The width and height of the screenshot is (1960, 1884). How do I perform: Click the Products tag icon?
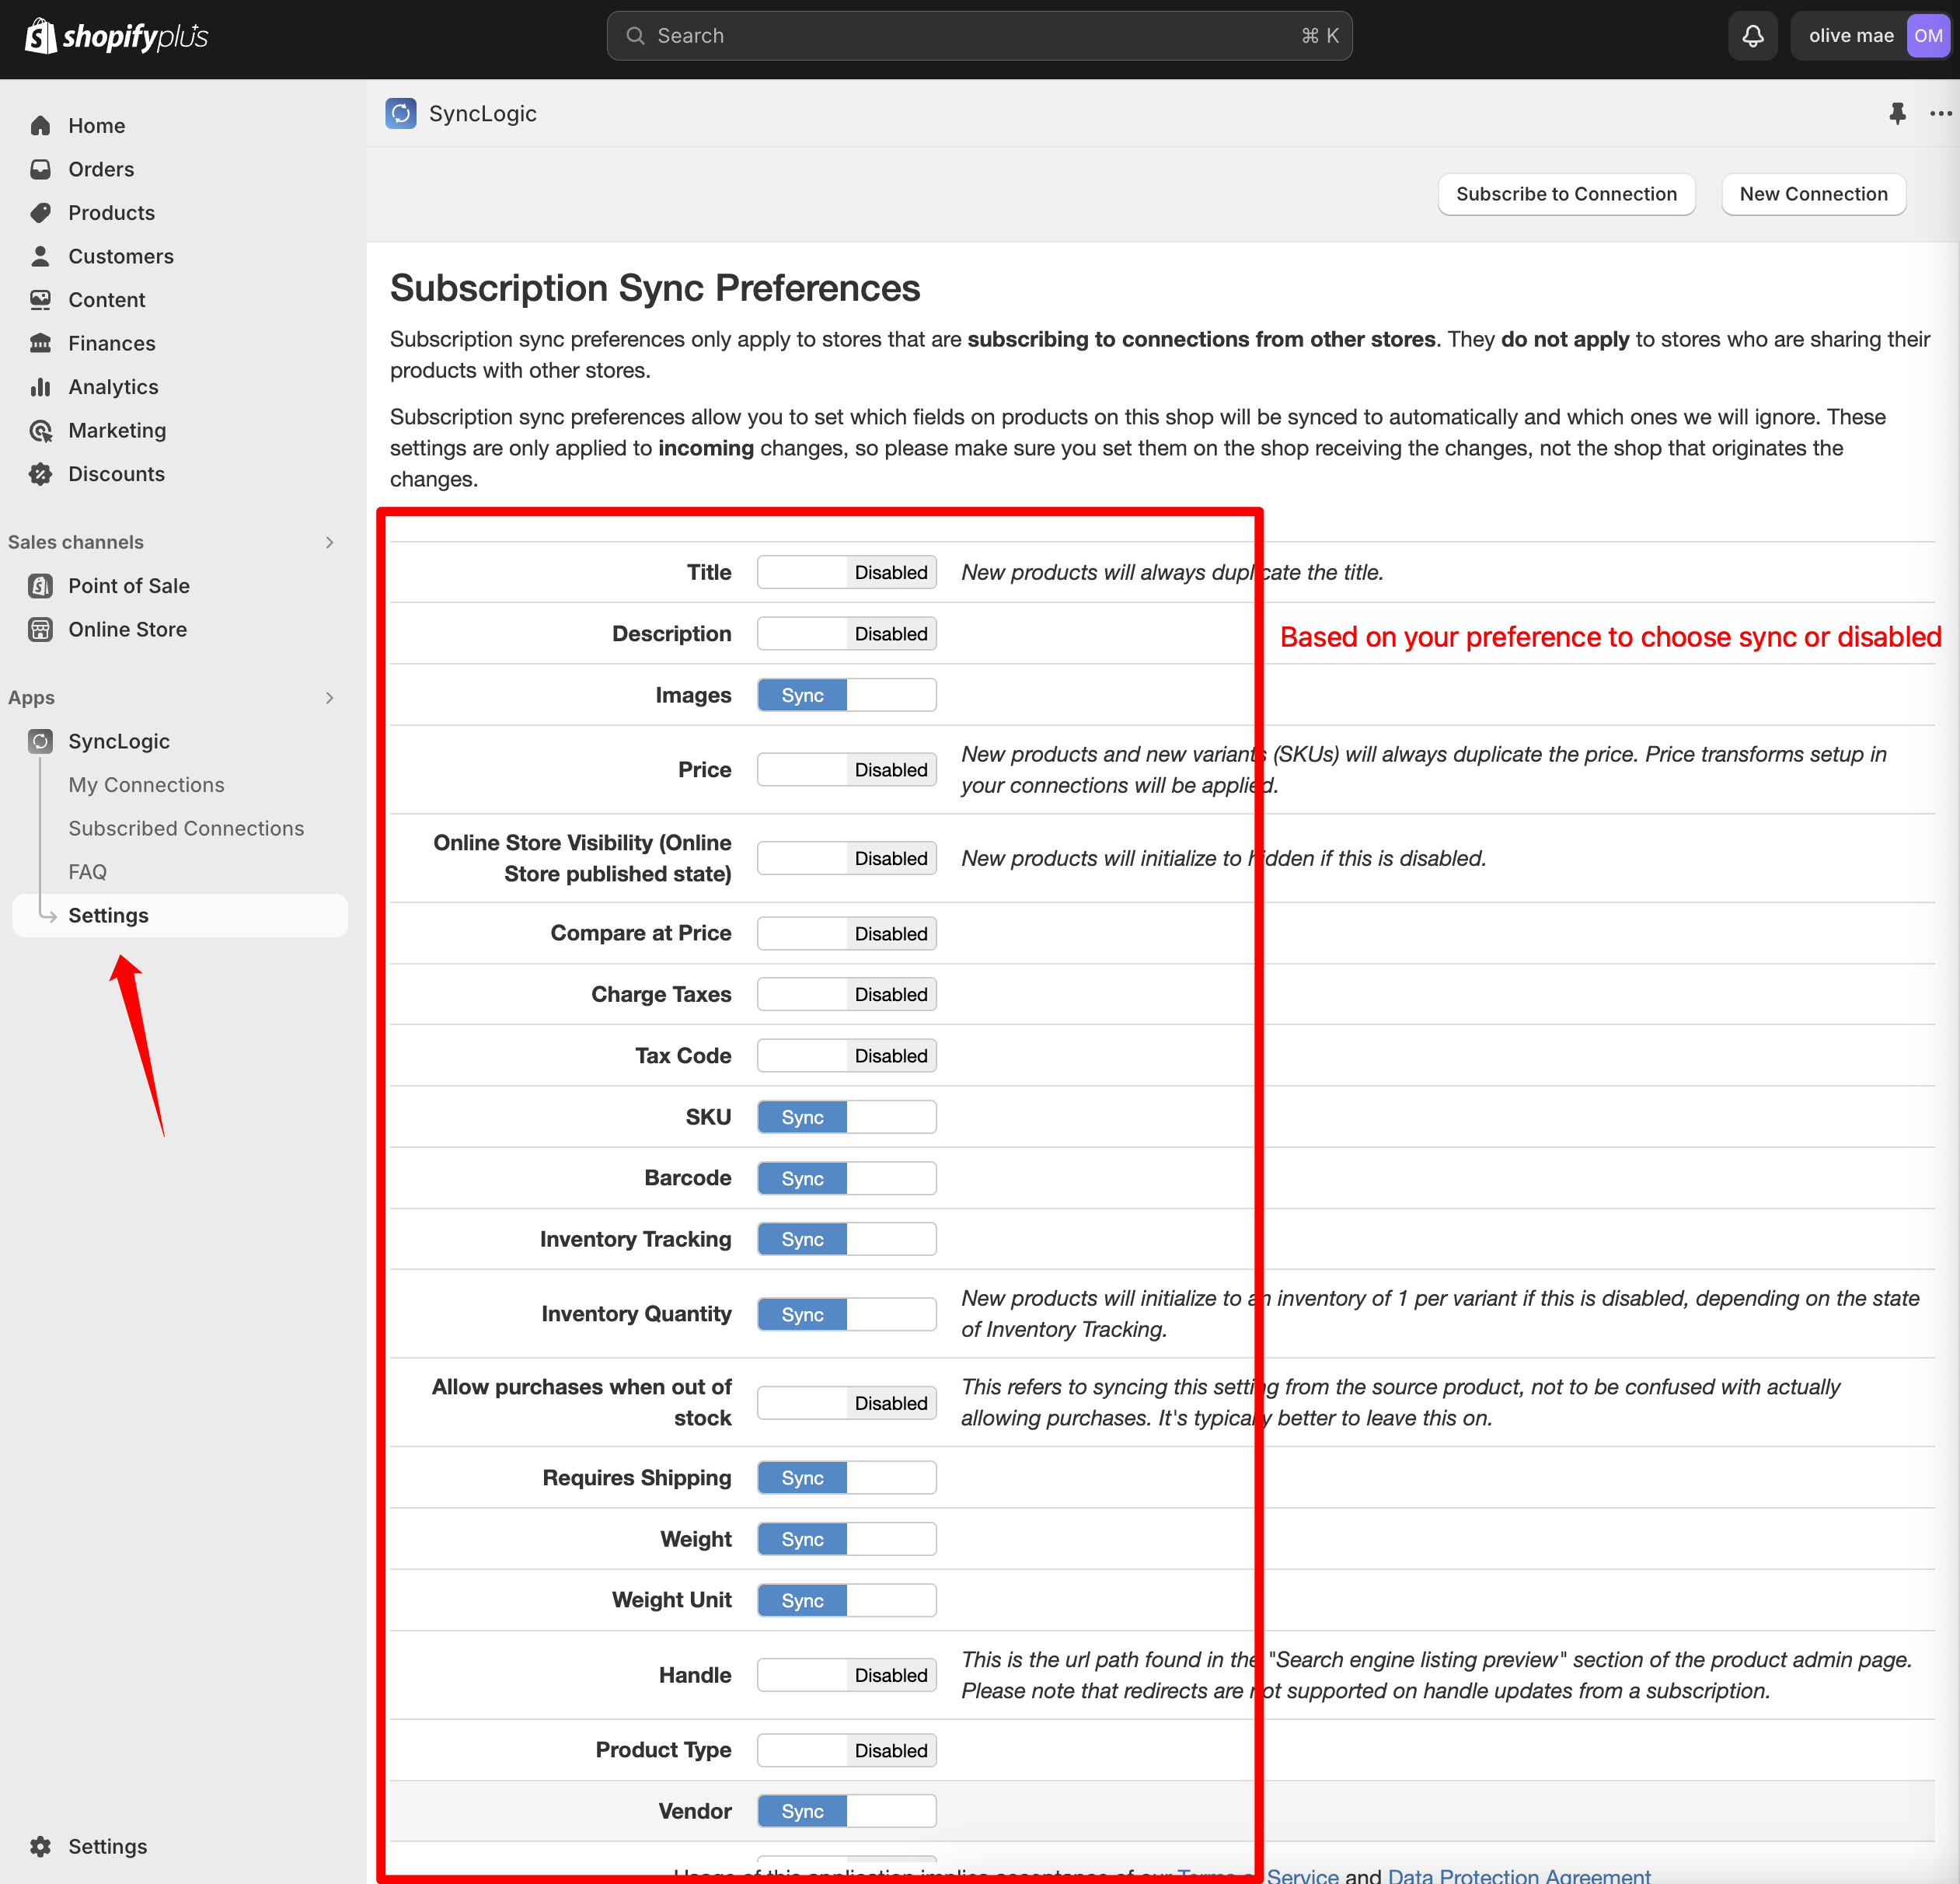tap(40, 213)
